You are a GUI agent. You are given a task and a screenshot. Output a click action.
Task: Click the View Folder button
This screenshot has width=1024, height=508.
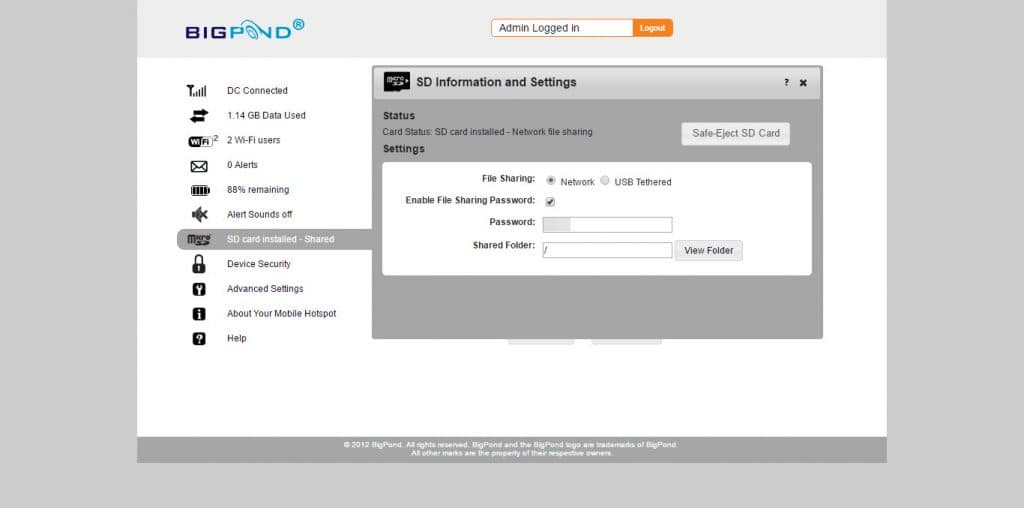pyautogui.click(x=709, y=251)
